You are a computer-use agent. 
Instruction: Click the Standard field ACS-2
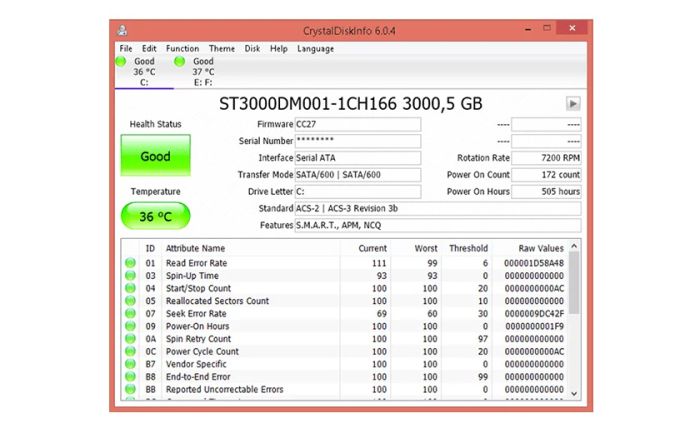[x=438, y=208]
